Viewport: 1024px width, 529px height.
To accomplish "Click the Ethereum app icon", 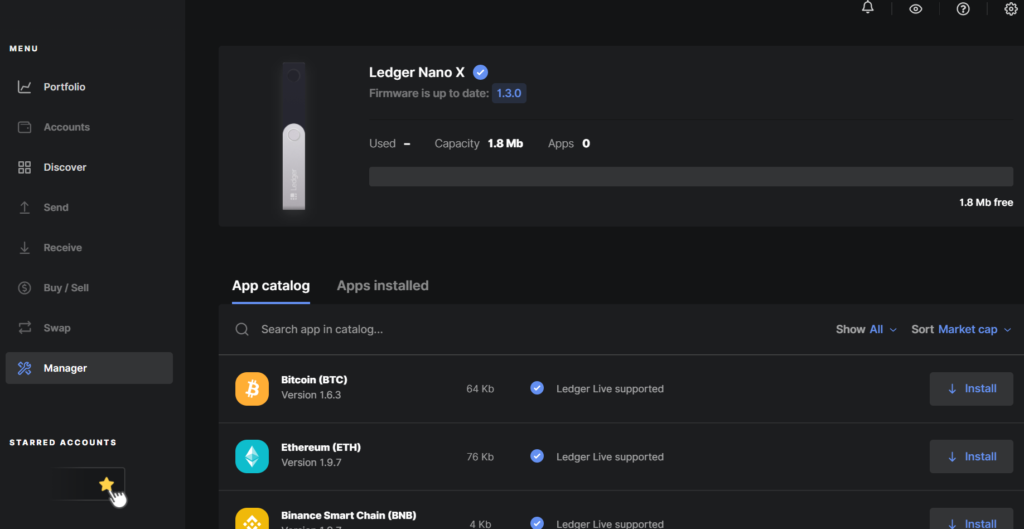I will point(252,457).
